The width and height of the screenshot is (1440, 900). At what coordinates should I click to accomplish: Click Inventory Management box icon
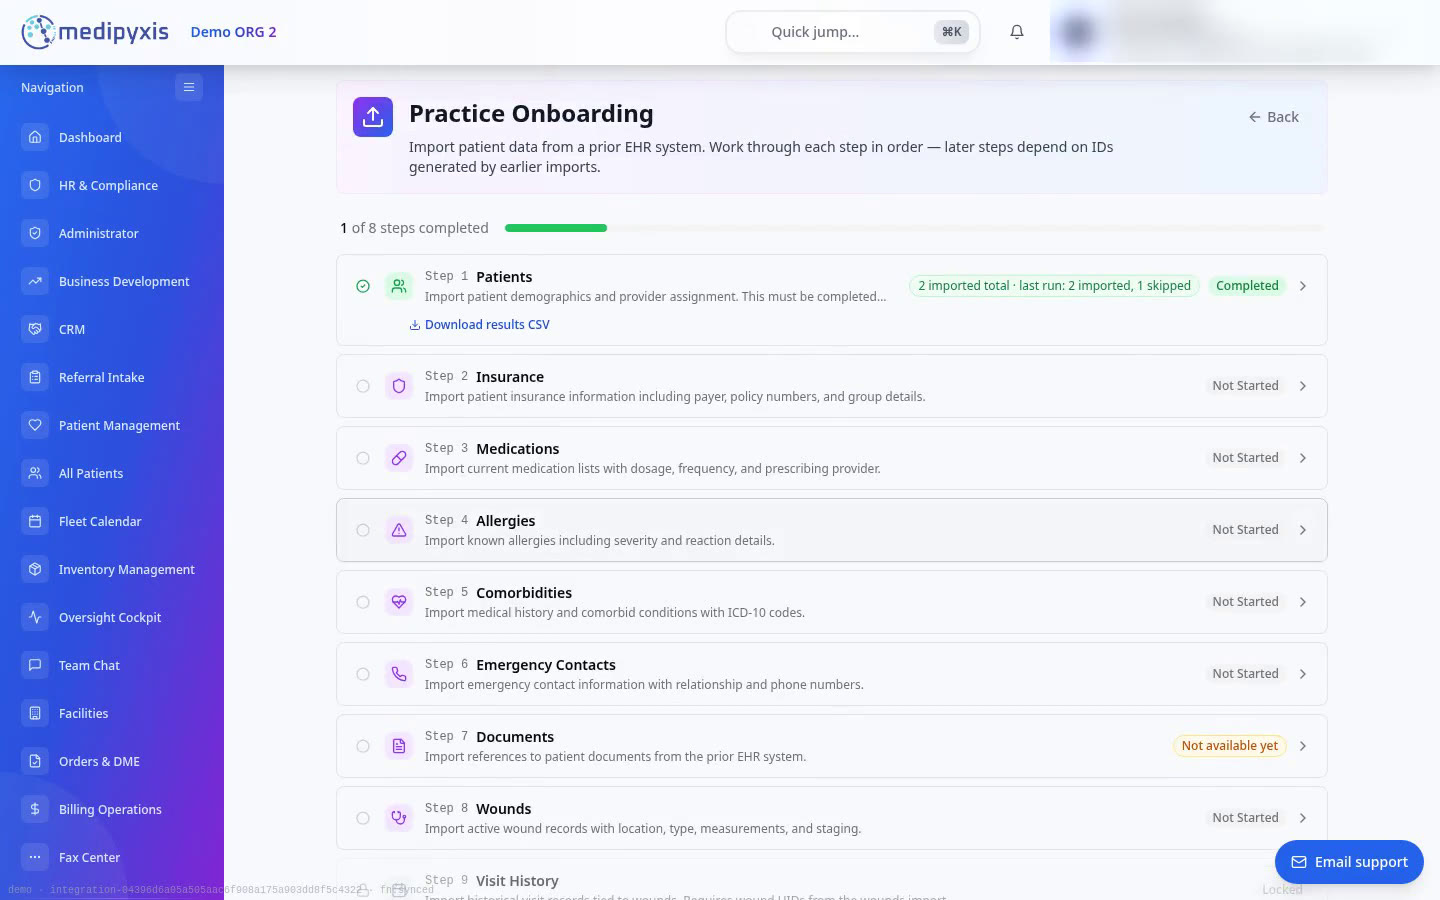pos(35,569)
